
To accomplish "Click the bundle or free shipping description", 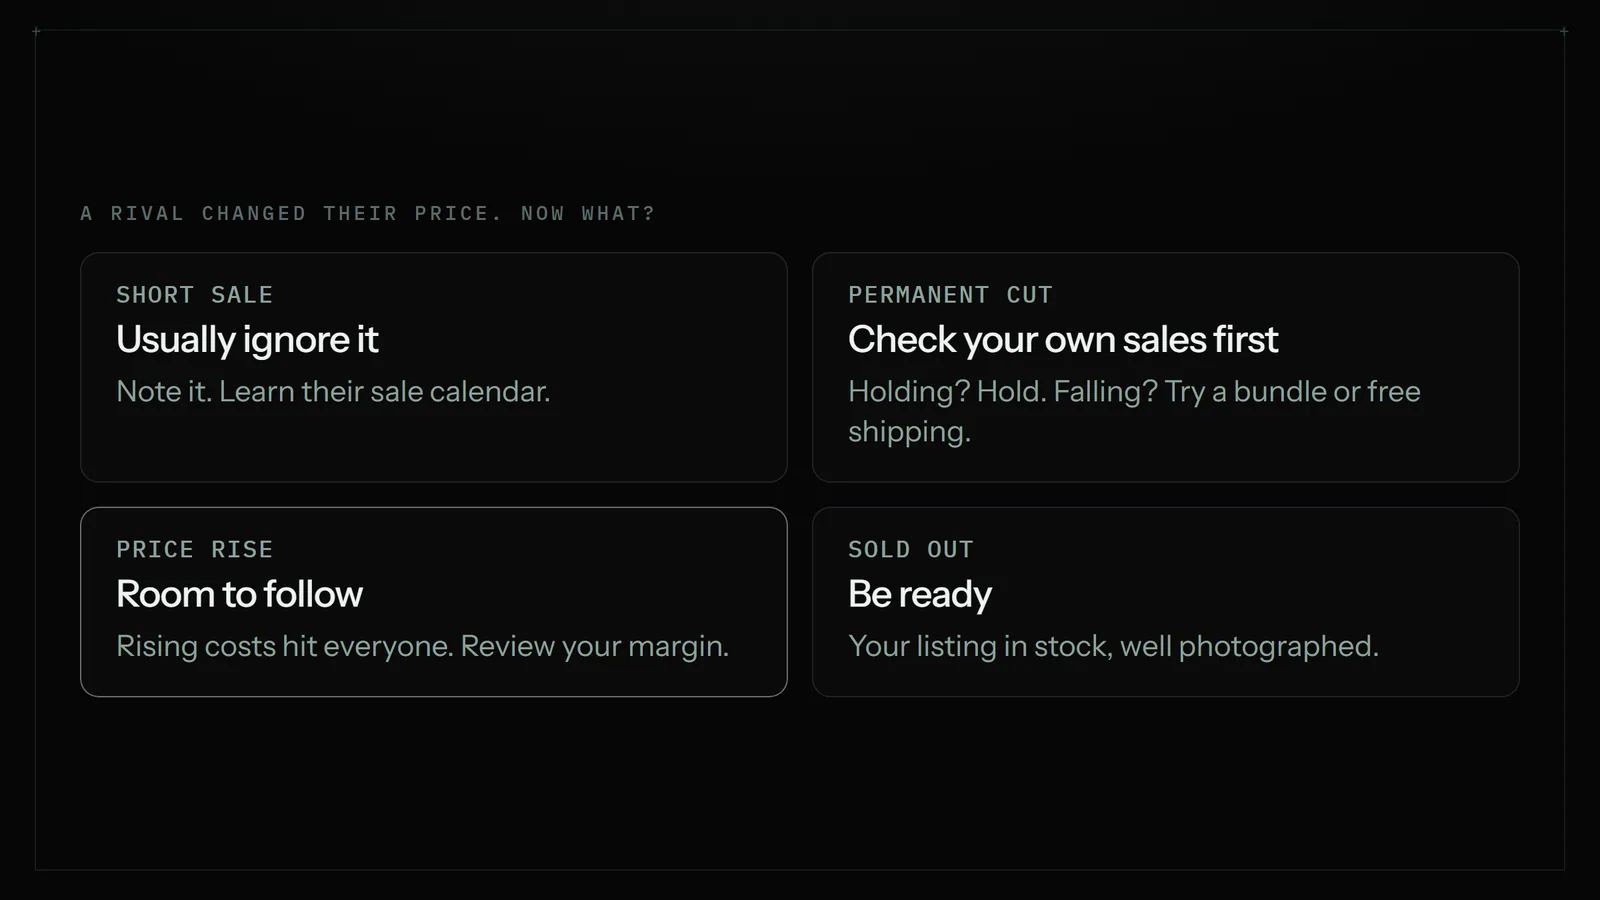I will click(1134, 411).
